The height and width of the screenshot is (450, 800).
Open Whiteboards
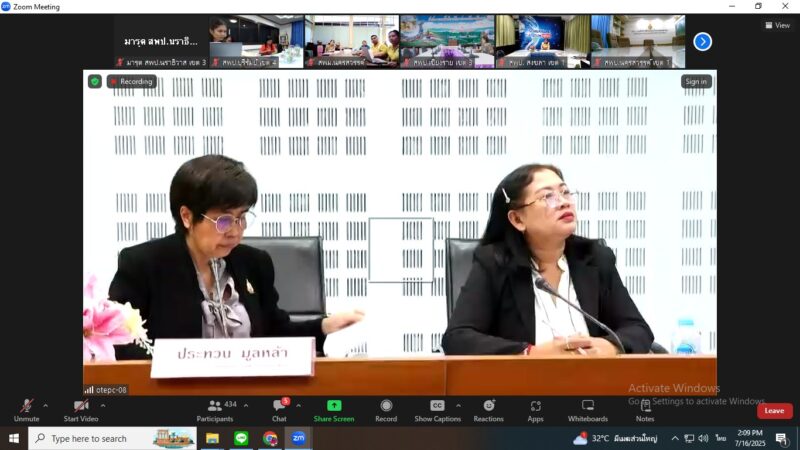[587, 409]
